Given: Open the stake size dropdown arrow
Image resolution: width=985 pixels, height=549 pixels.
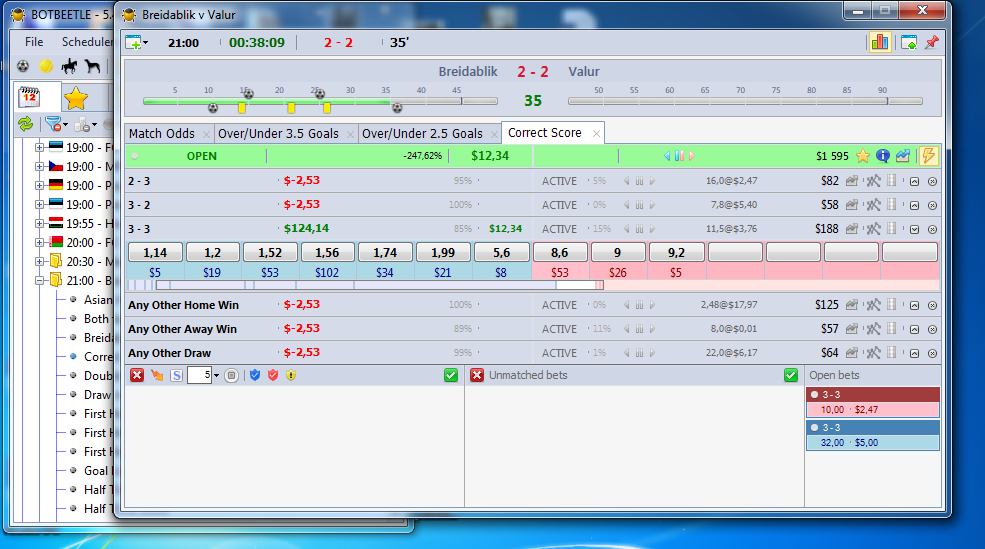Looking at the screenshot, I should 216,376.
